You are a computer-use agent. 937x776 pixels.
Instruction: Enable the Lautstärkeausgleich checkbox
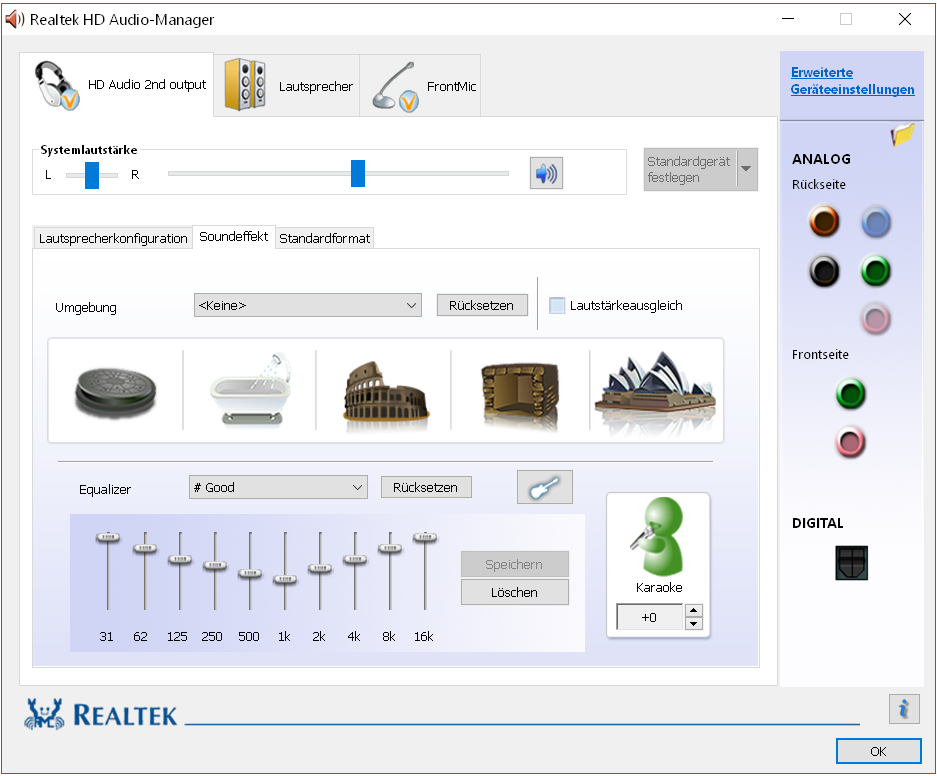pos(557,305)
